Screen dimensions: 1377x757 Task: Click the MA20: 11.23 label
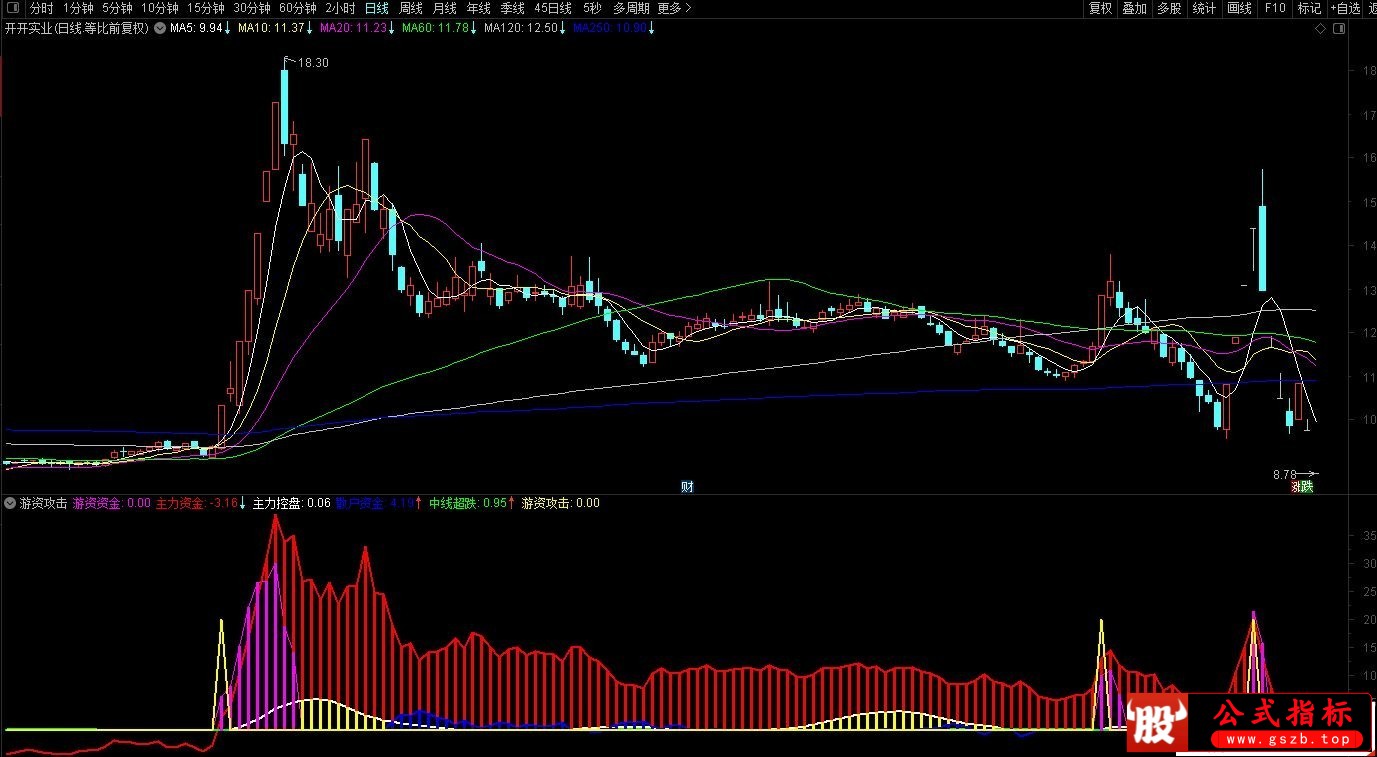tap(351, 29)
